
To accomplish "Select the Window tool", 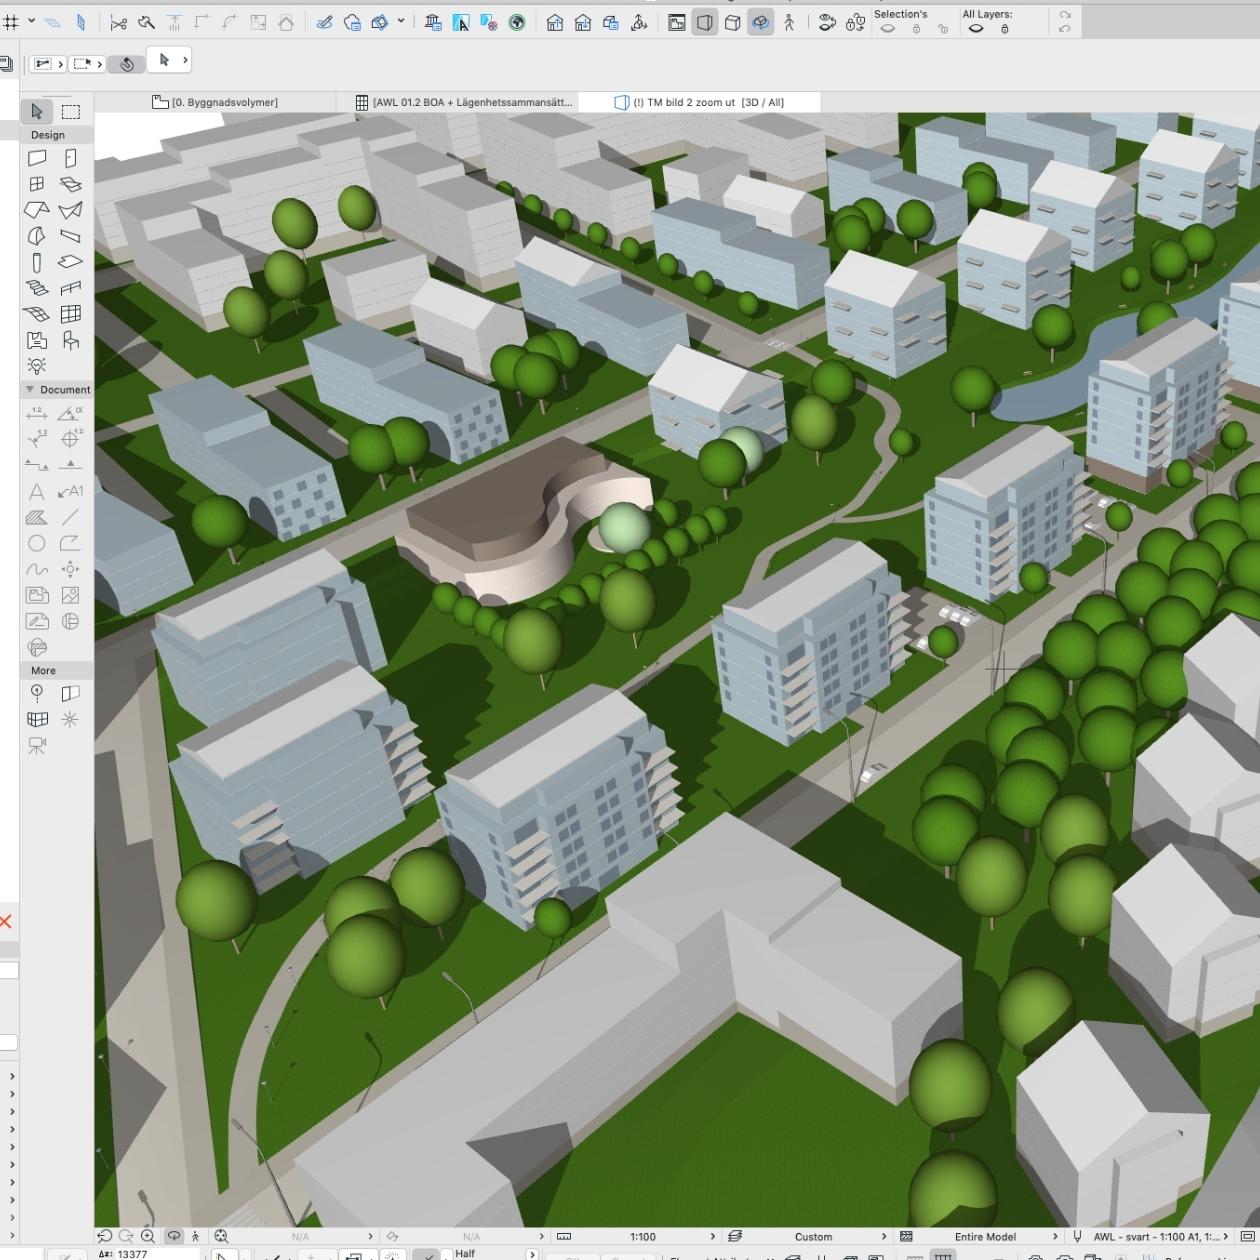I will point(37,184).
